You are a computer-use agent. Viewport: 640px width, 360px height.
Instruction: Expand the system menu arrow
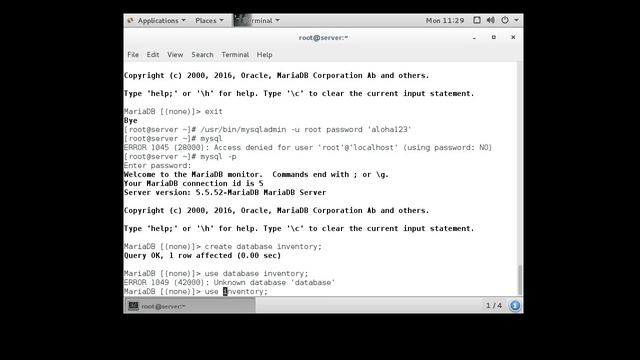[516, 20]
